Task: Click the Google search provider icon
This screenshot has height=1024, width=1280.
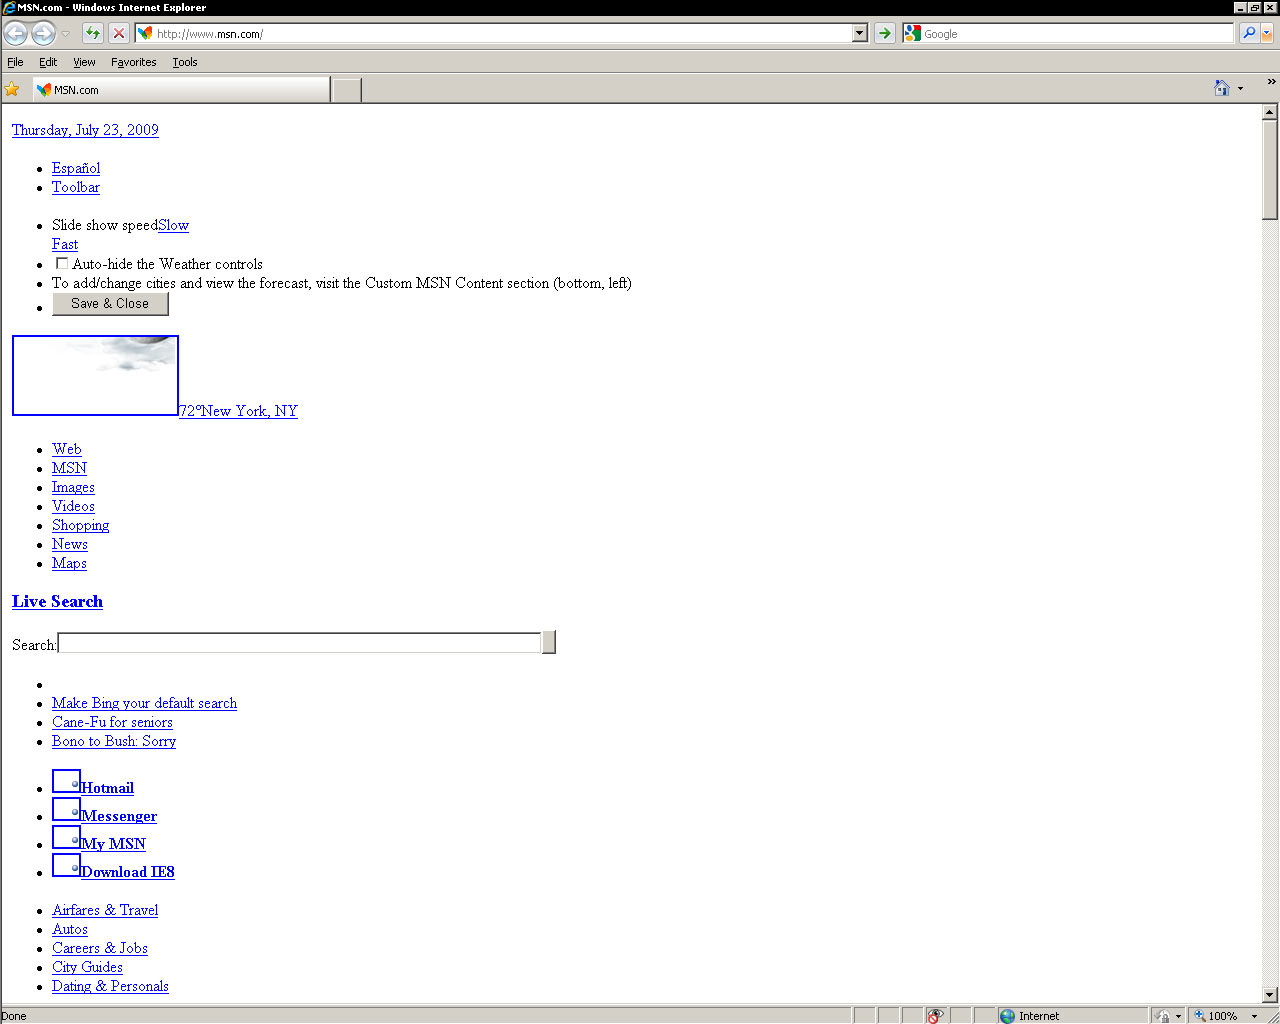Action: point(912,33)
